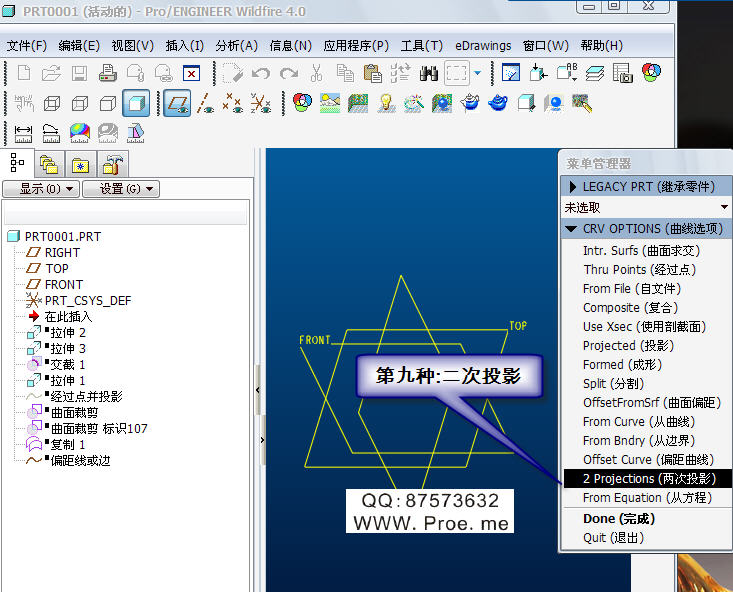Image resolution: width=733 pixels, height=592 pixels.
Task: Click the Save disk icon
Action: (x=79, y=73)
